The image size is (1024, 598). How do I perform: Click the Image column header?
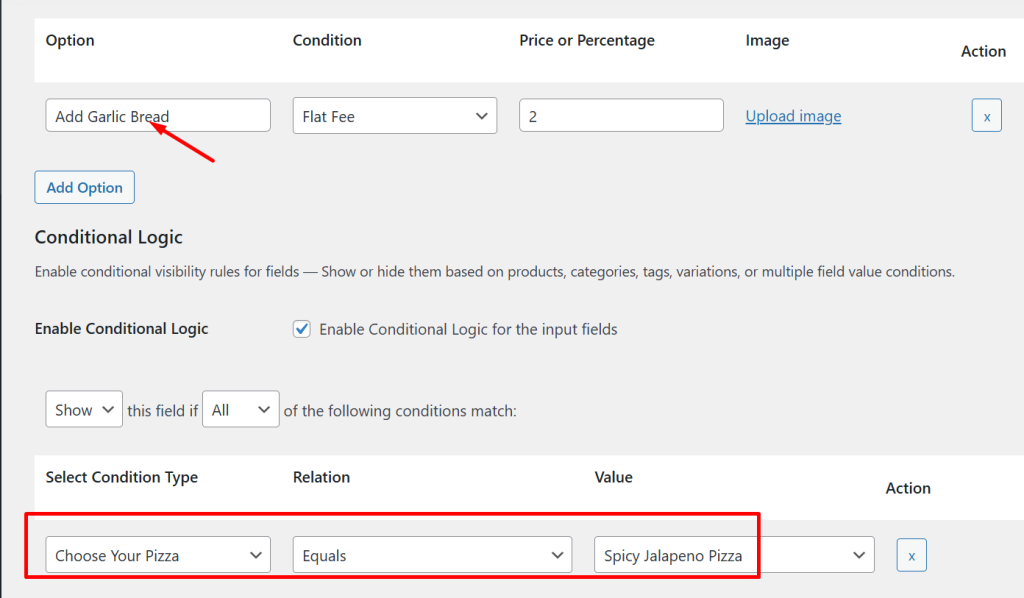[x=767, y=41]
